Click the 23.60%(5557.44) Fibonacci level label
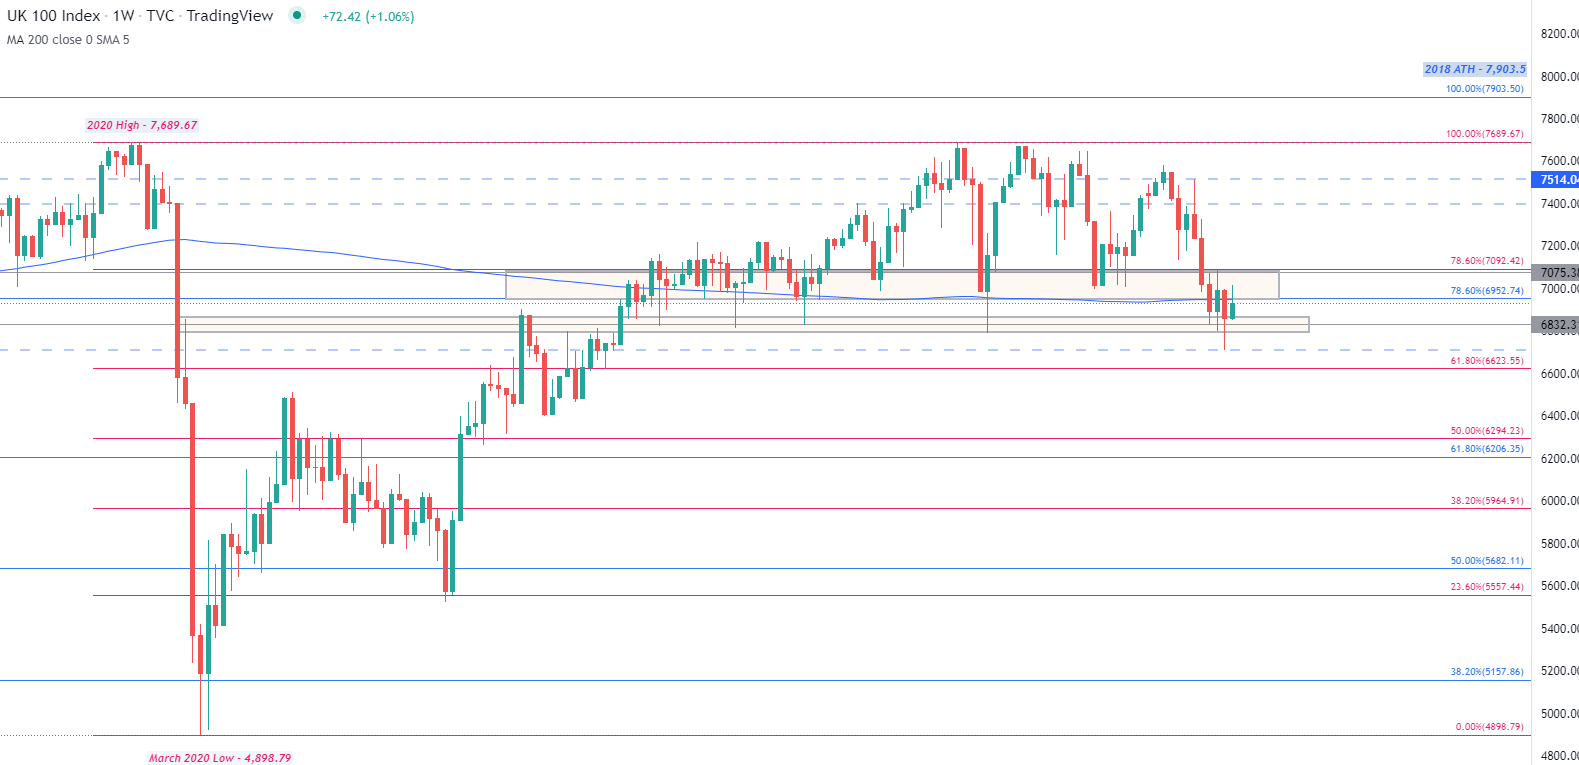This screenshot has height=765, width=1579. (x=1487, y=587)
